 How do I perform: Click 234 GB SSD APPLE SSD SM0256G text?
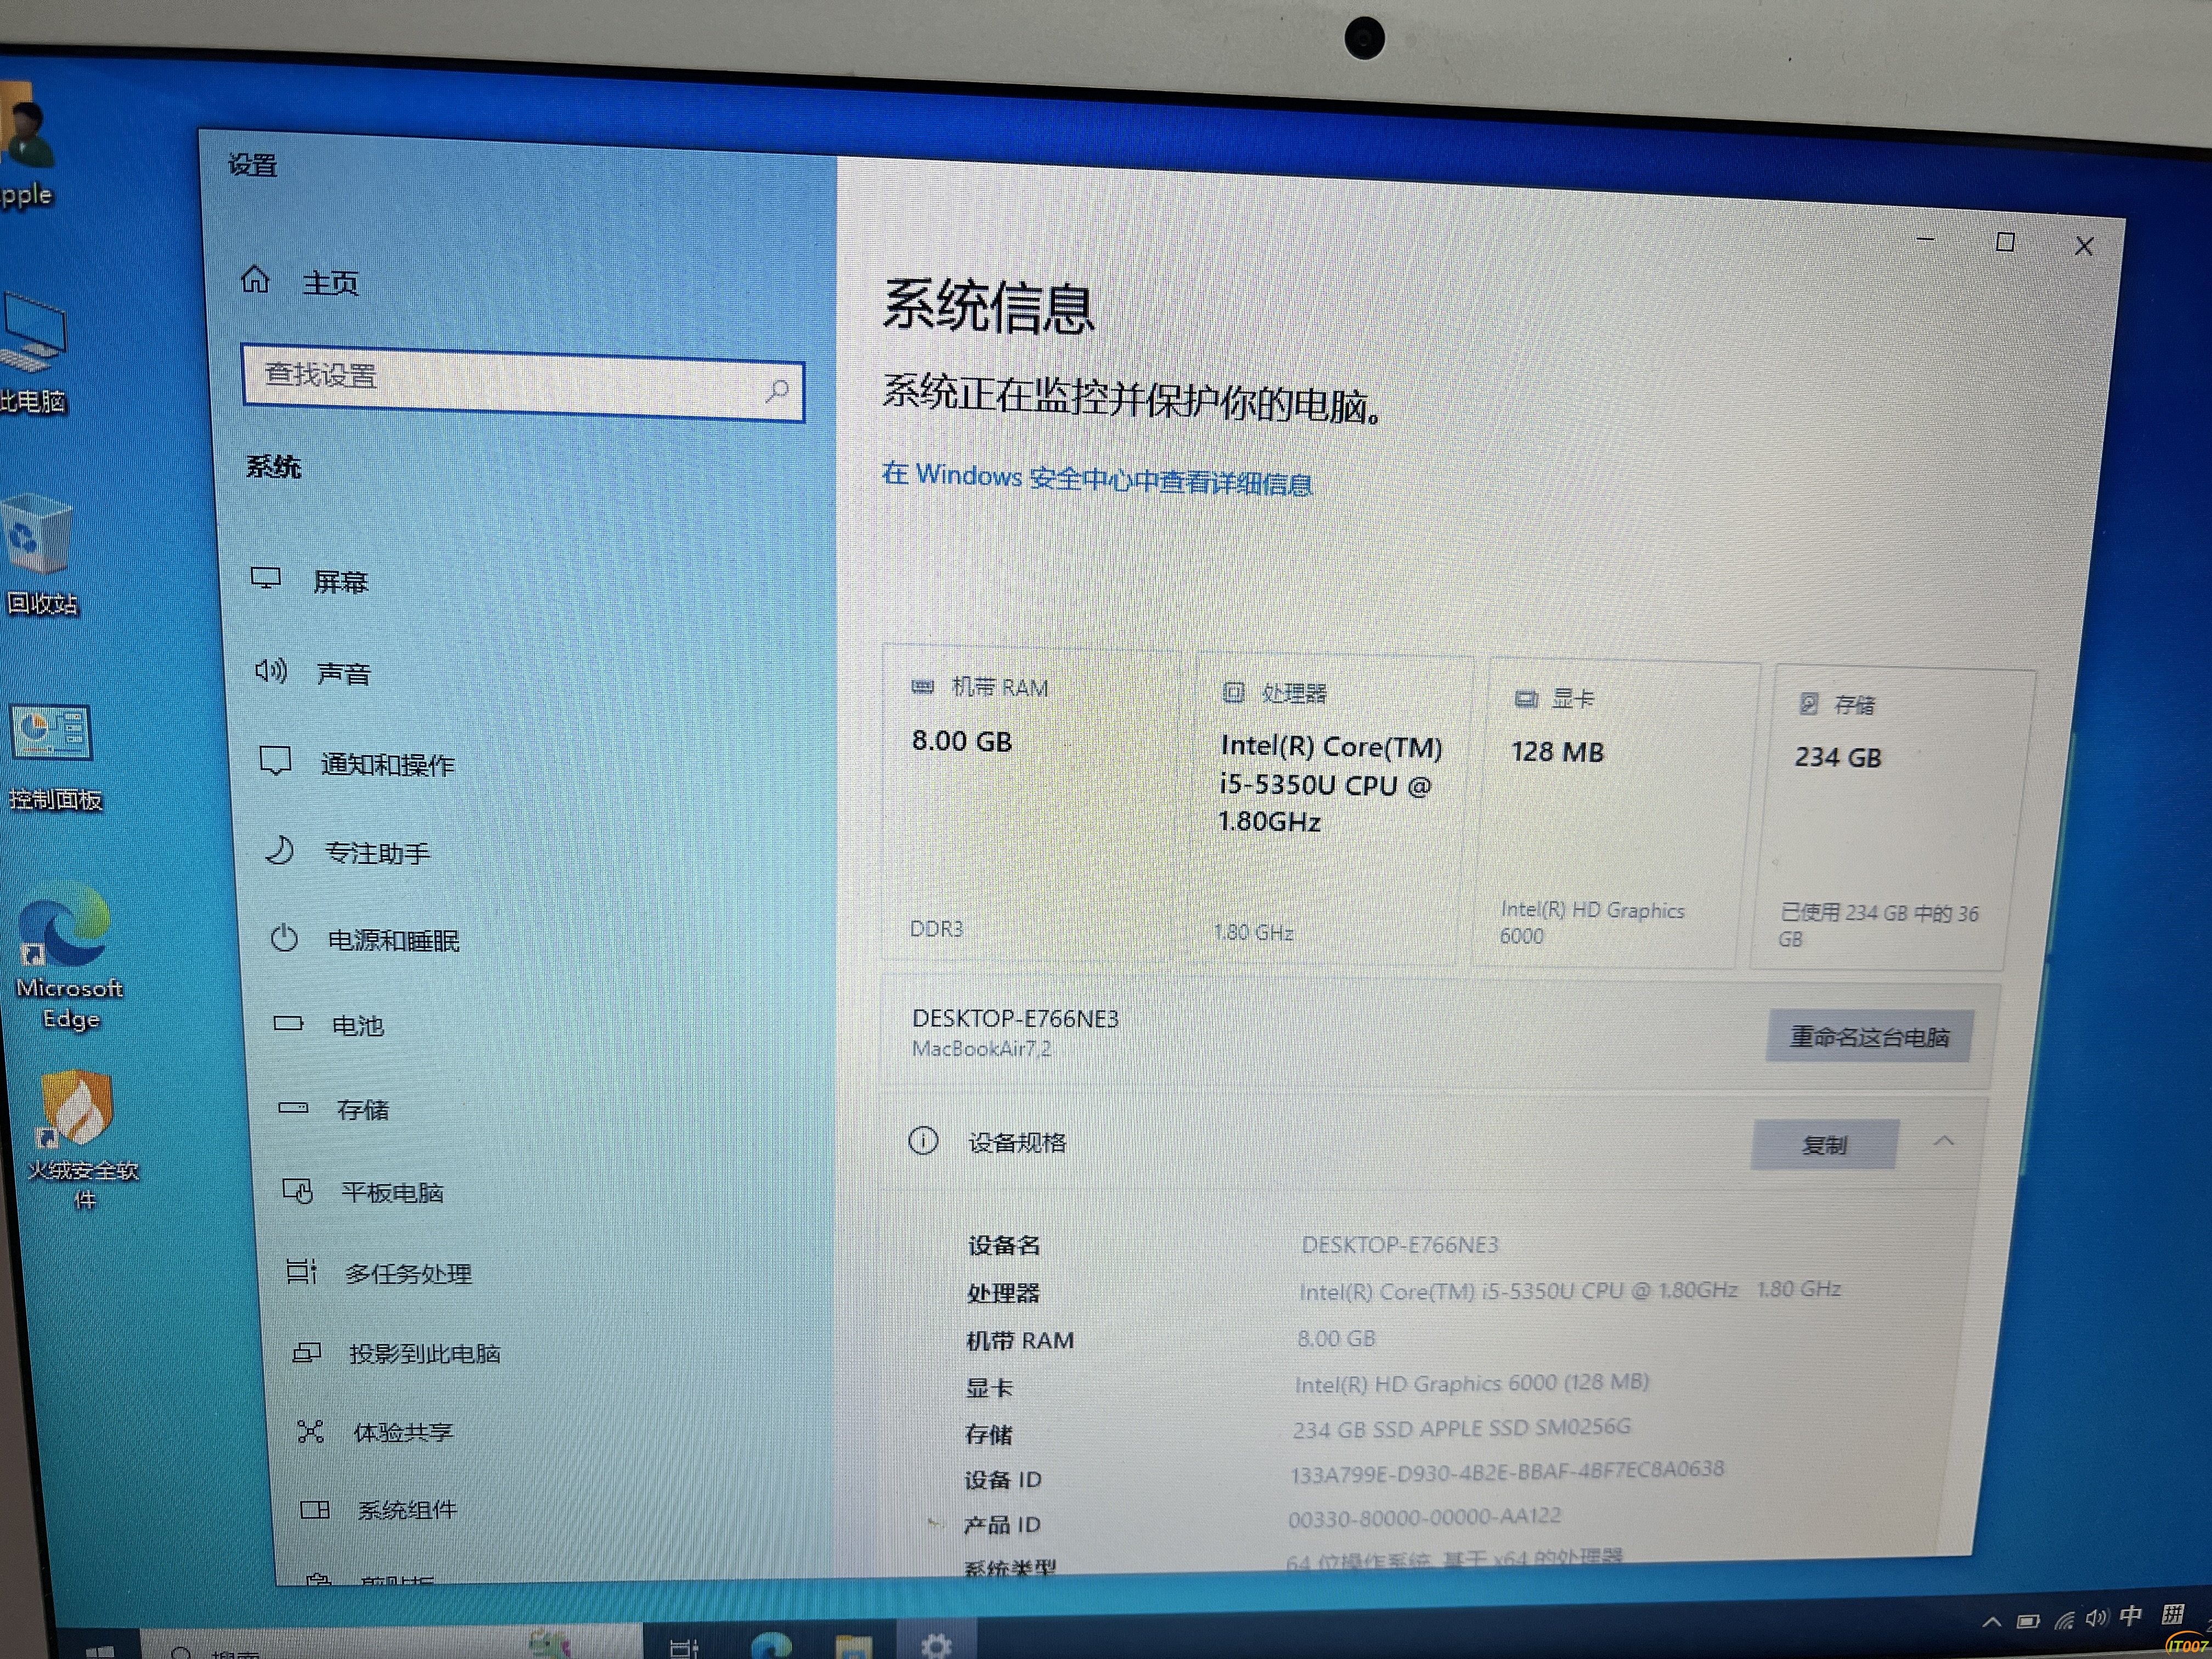coord(1461,1428)
